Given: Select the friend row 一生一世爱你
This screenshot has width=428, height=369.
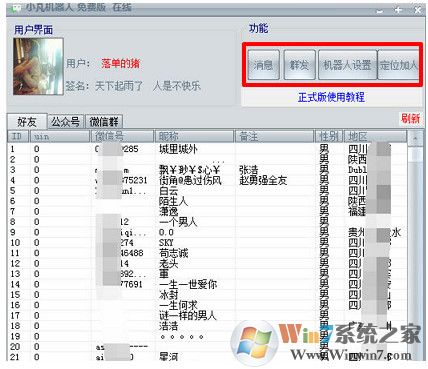Looking at the screenshot, I should coord(208,284).
